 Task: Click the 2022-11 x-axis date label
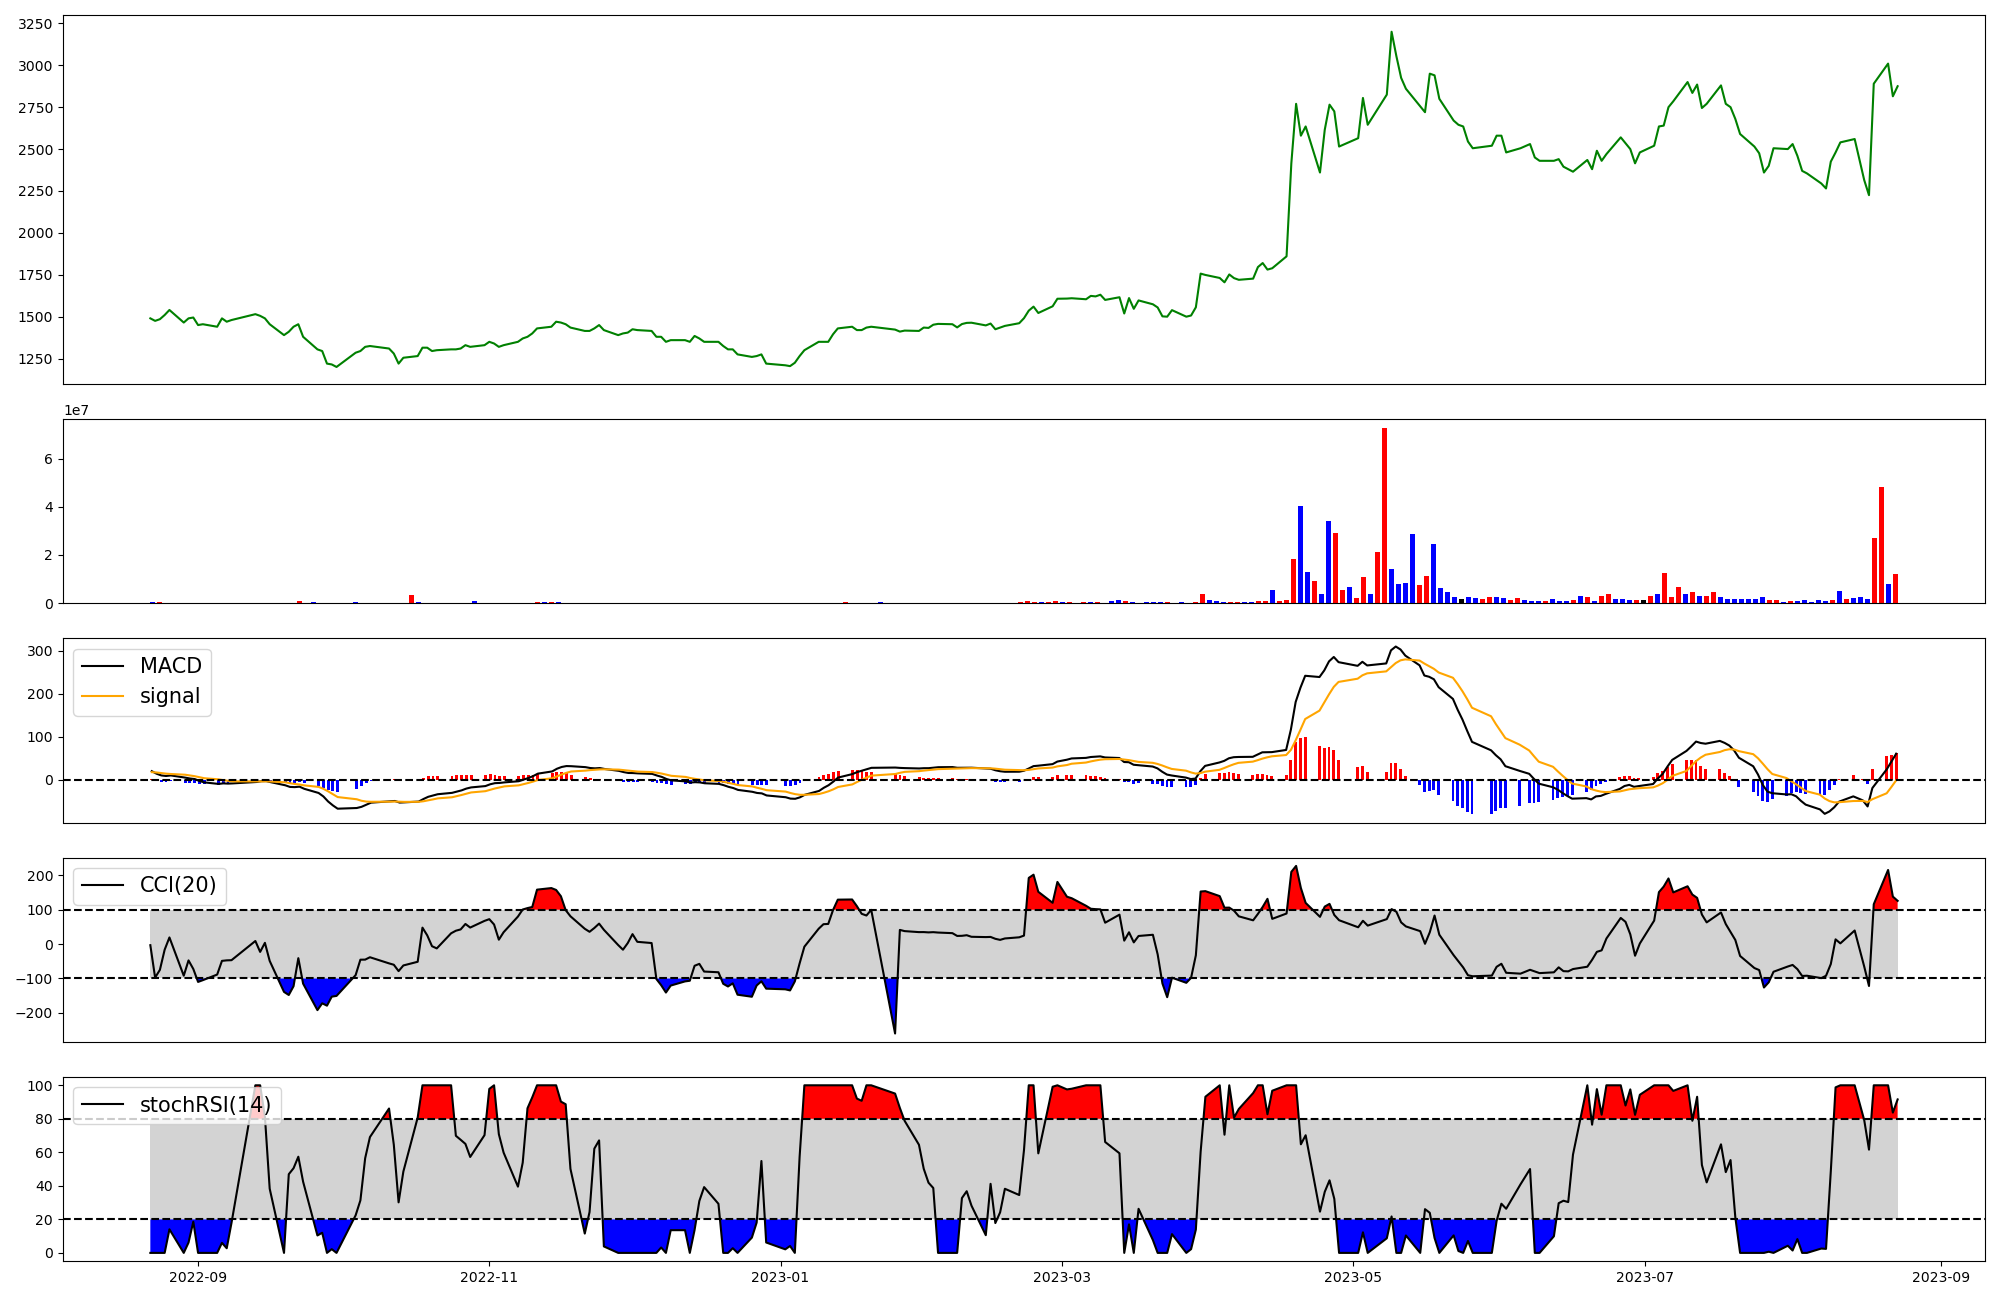489,1277
